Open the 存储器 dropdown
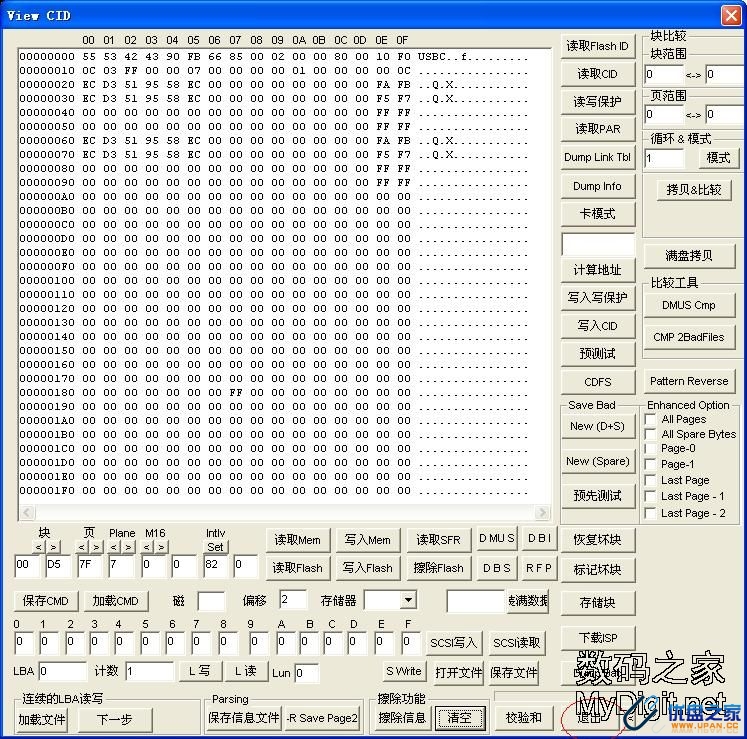Viewport: 747px width, 739px height. [x=408, y=600]
